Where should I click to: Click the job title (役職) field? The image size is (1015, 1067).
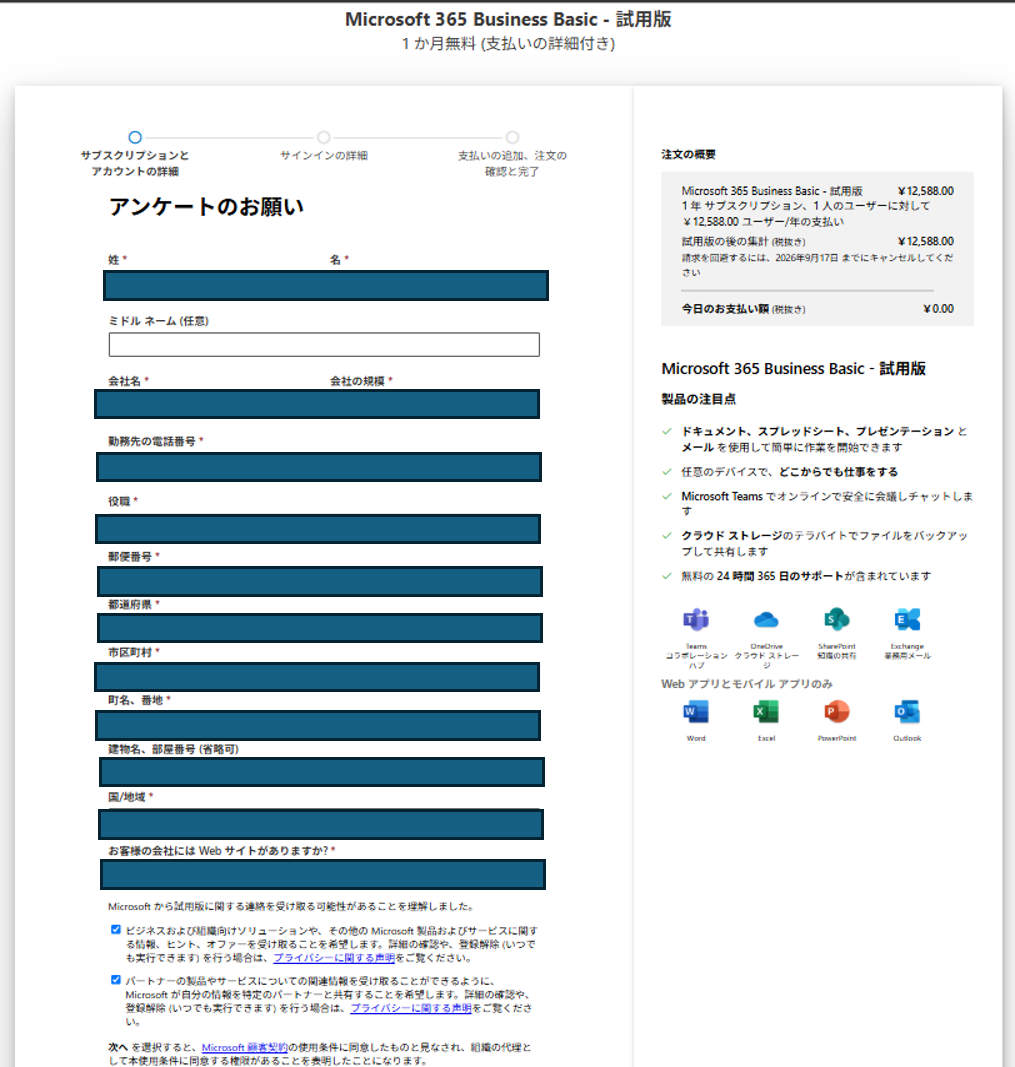pos(318,529)
